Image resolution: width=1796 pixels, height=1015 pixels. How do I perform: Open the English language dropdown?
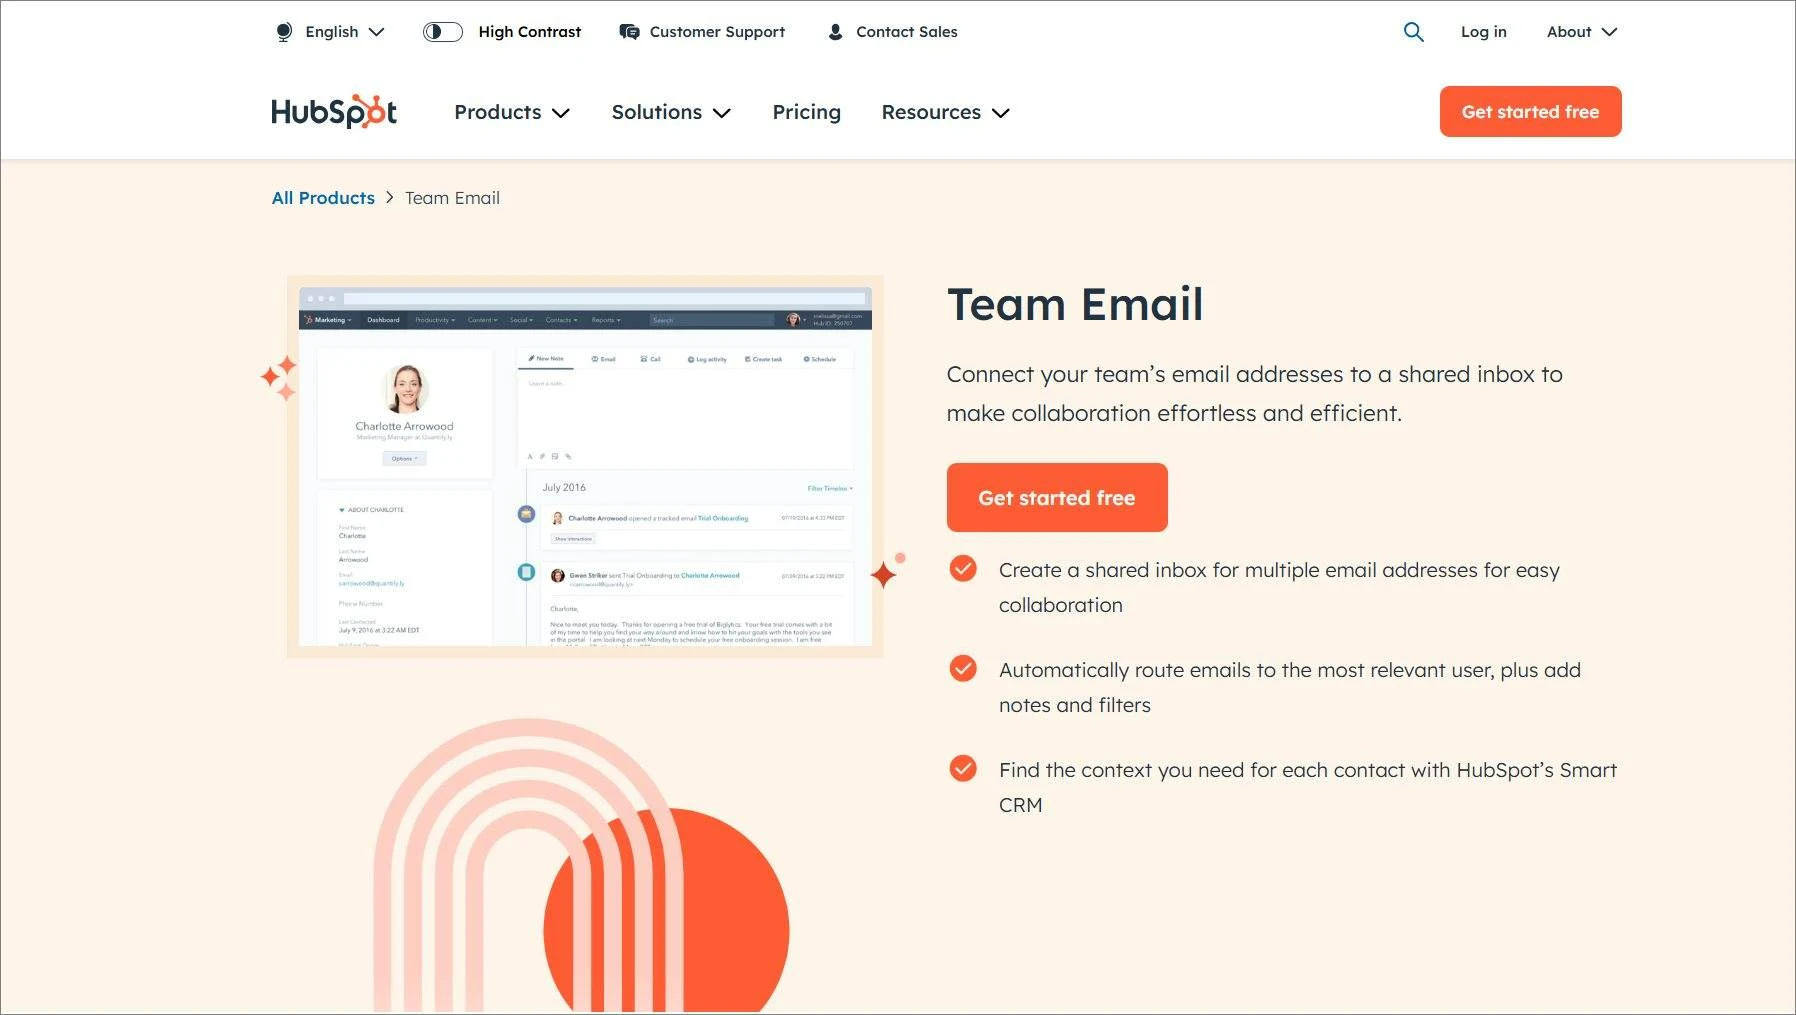[331, 32]
